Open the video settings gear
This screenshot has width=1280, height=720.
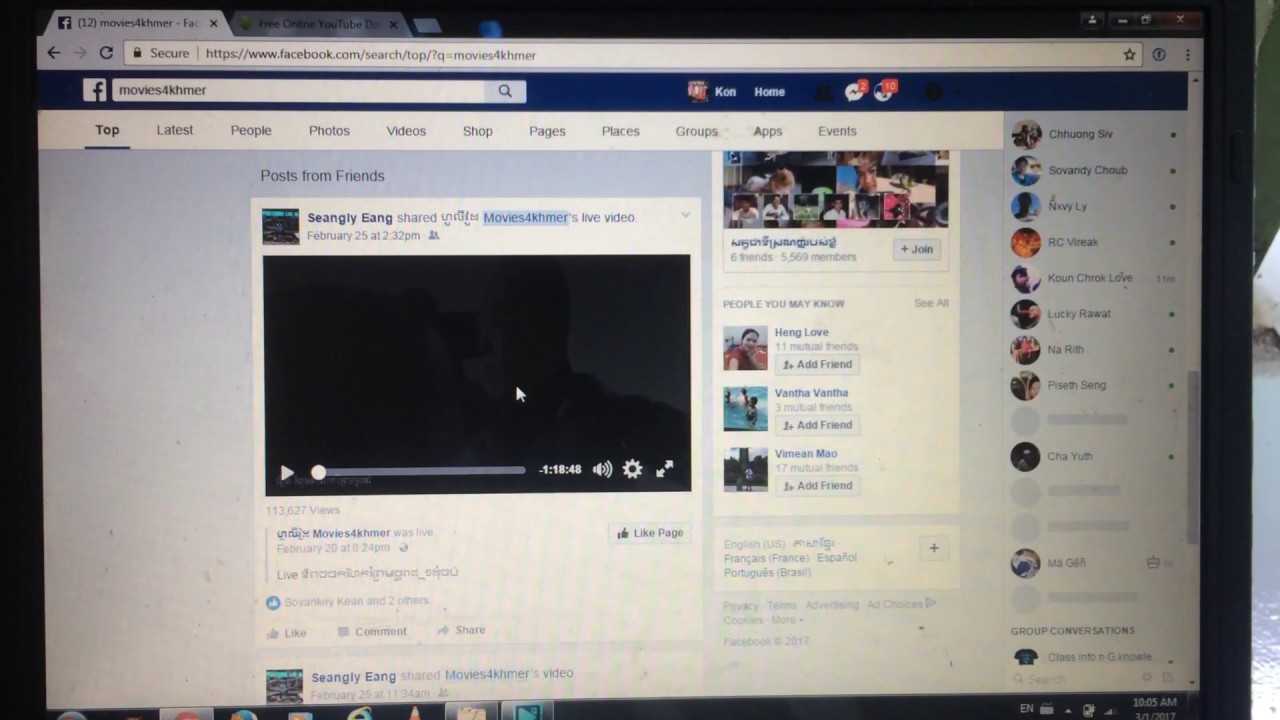632,468
